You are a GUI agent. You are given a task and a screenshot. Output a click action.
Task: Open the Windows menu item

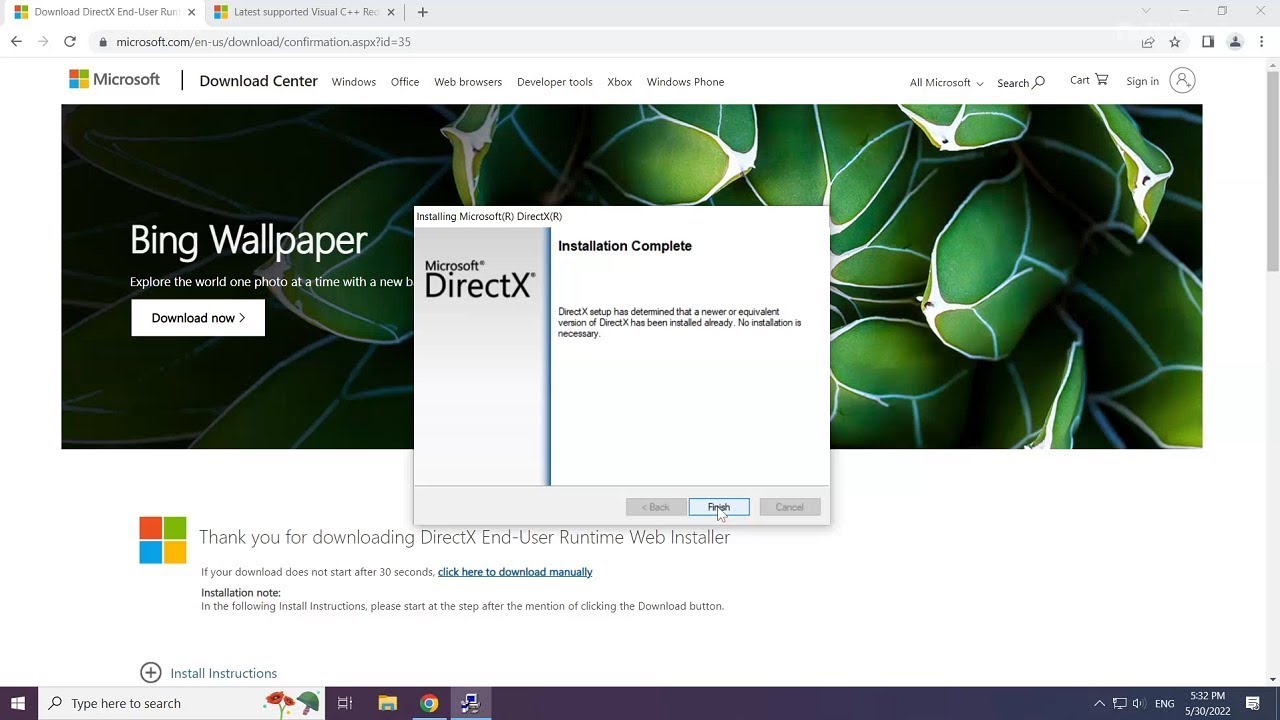click(x=354, y=82)
